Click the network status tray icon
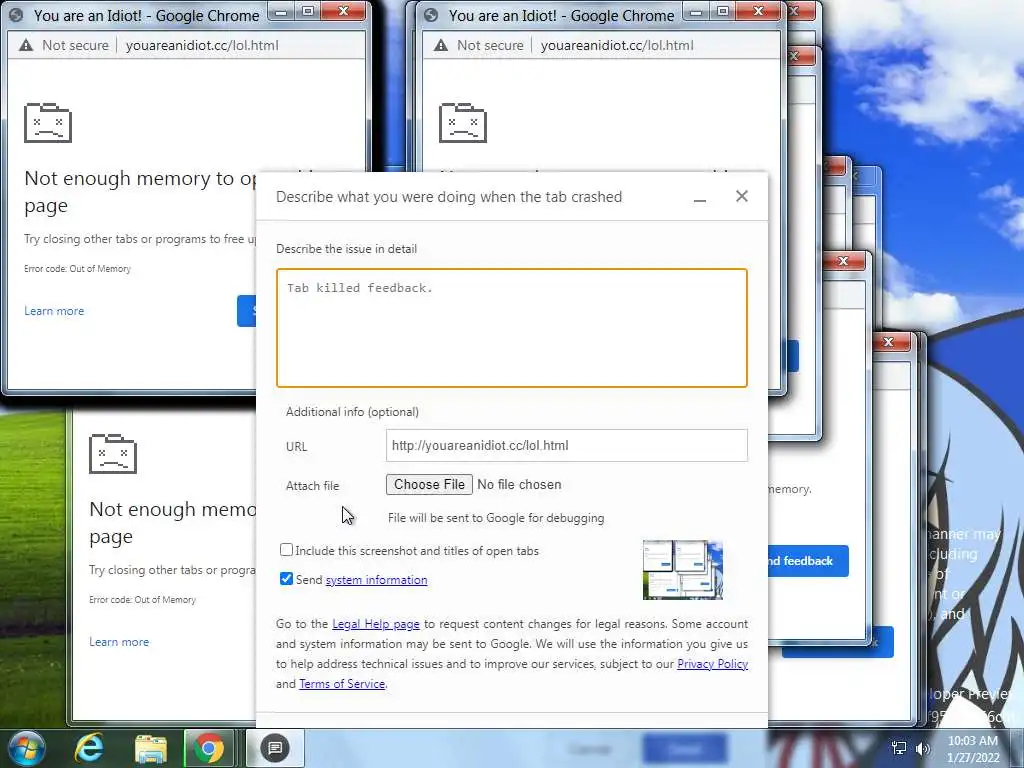Image resolution: width=1024 pixels, height=768 pixels. click(899, 748)
